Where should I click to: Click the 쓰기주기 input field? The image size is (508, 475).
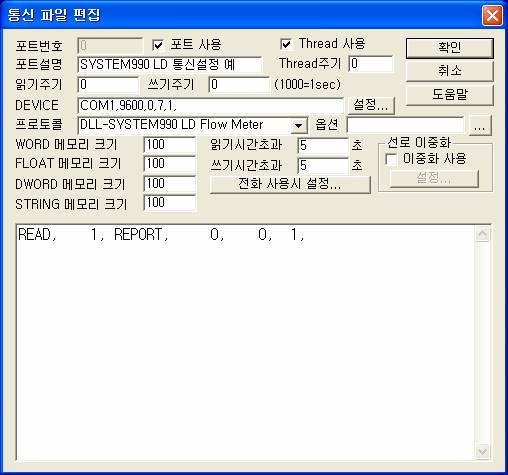click(239, 85)
